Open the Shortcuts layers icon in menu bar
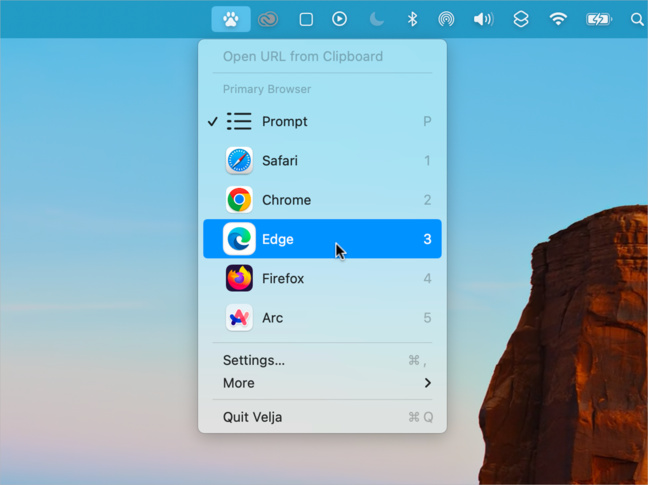 [521, 19]
